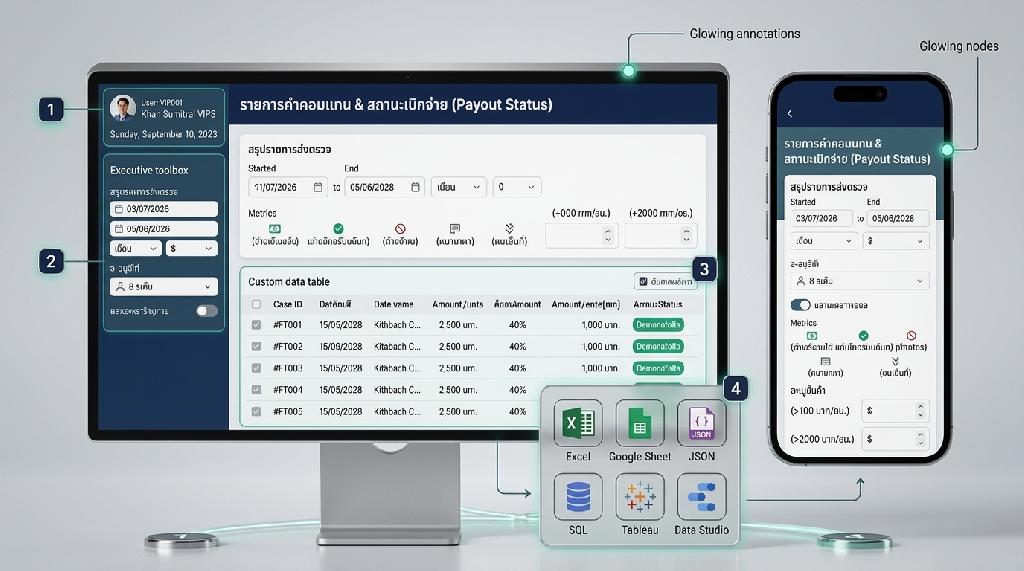The width and height of the screenshot is (1024, 571).
Task: Expand the 8 levels dropdown in sidebar
Action: pyautogui.click(x=164, y=287)
